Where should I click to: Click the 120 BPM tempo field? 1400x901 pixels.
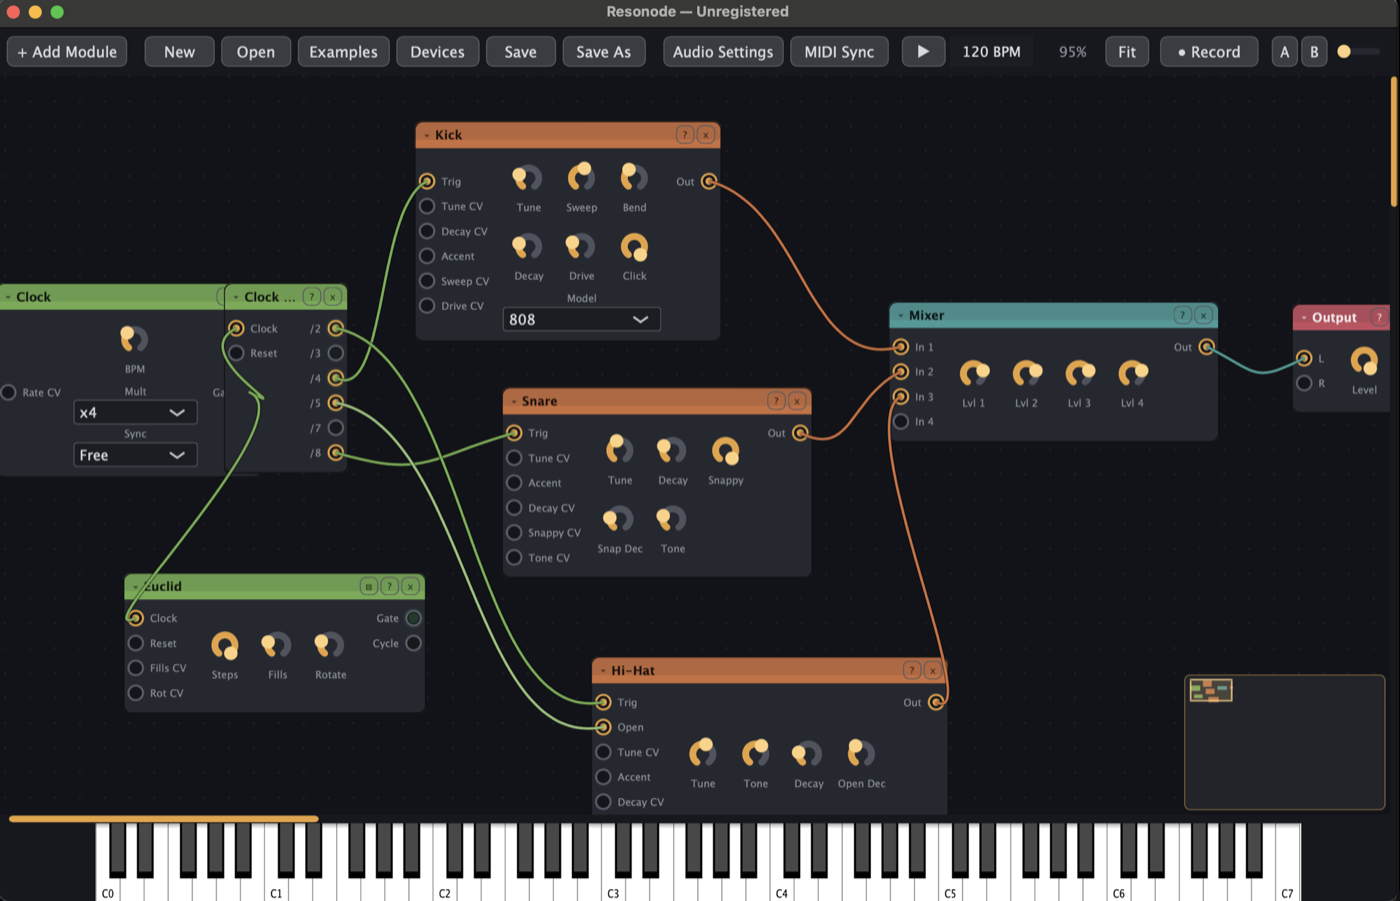point(991,52)
